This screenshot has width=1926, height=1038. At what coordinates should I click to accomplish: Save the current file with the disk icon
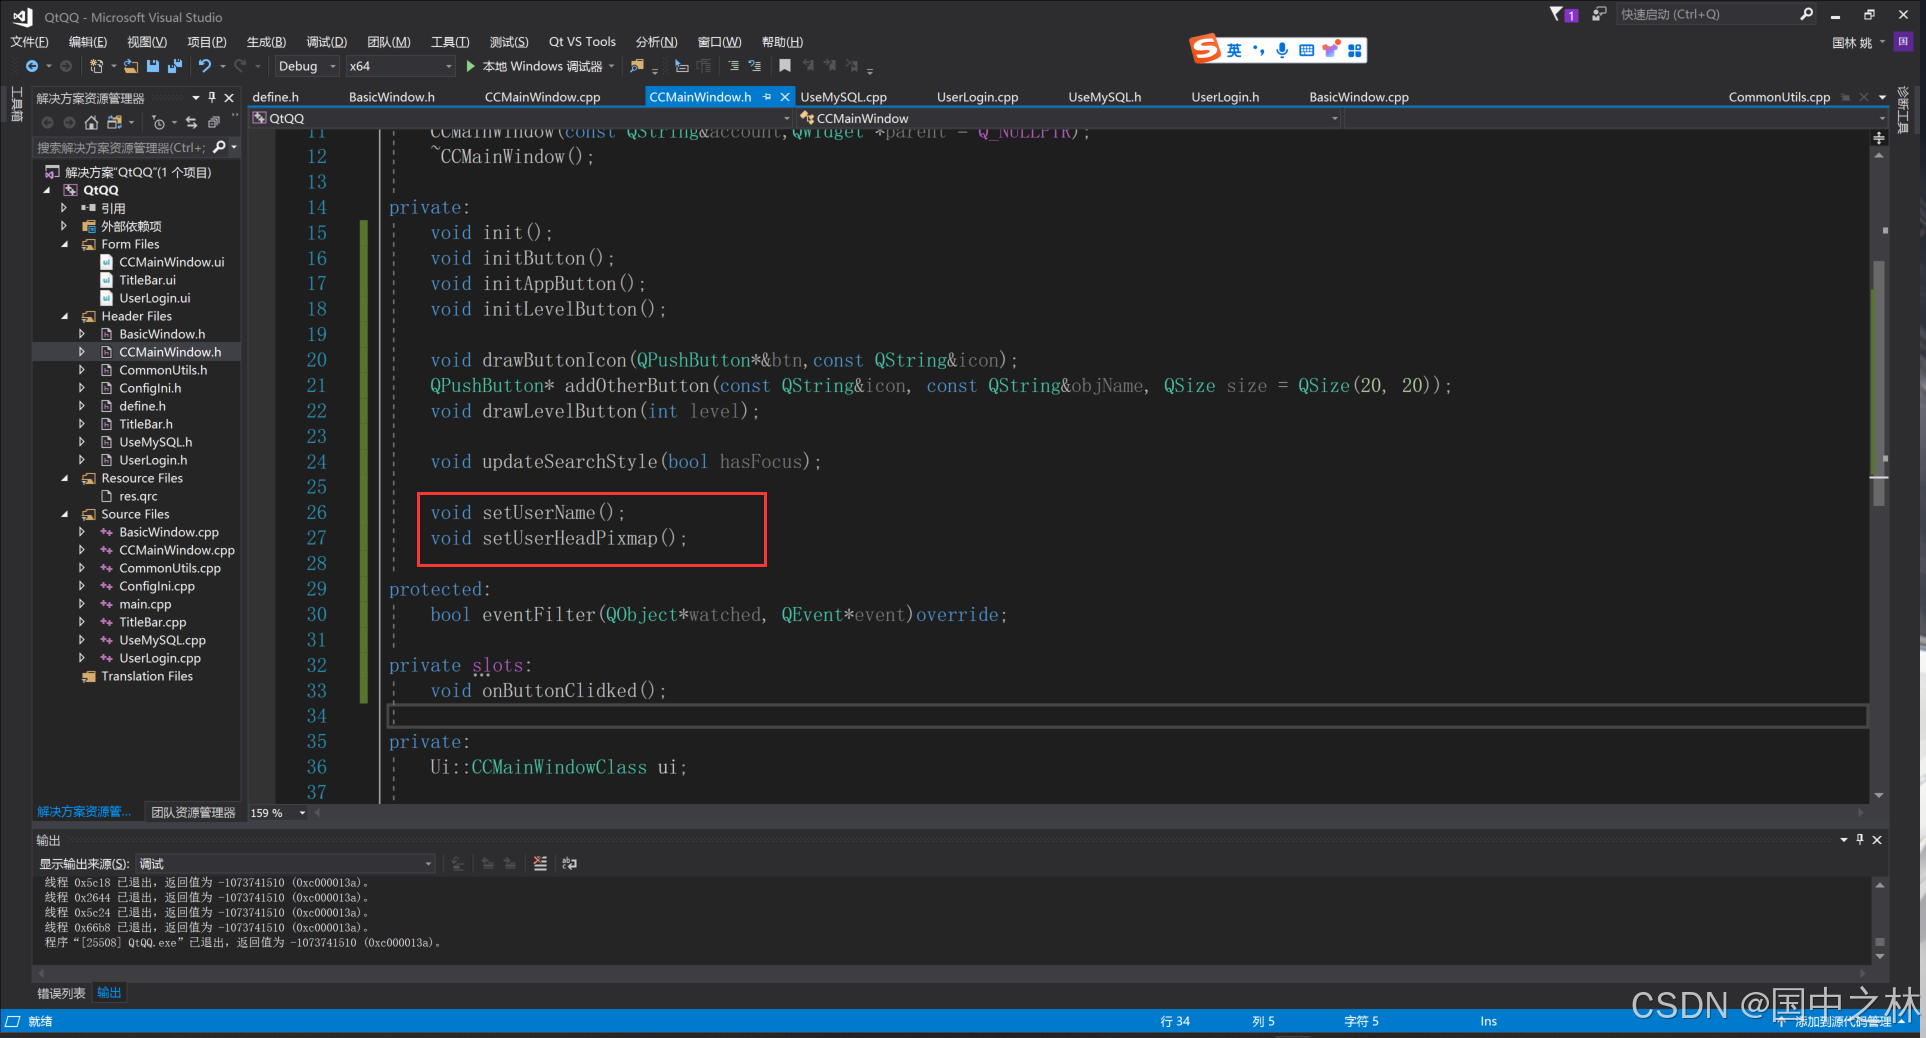click(x=153, y=66)
